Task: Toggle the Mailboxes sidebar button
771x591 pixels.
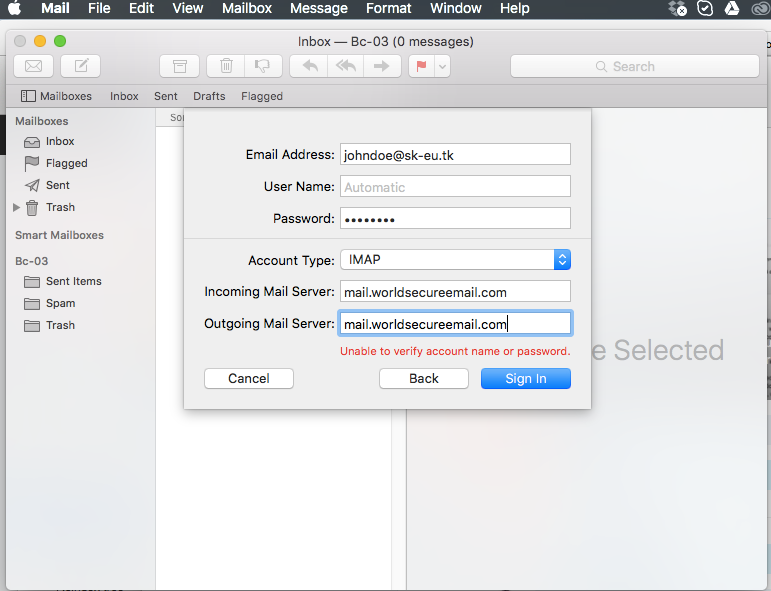Action: 56,96
